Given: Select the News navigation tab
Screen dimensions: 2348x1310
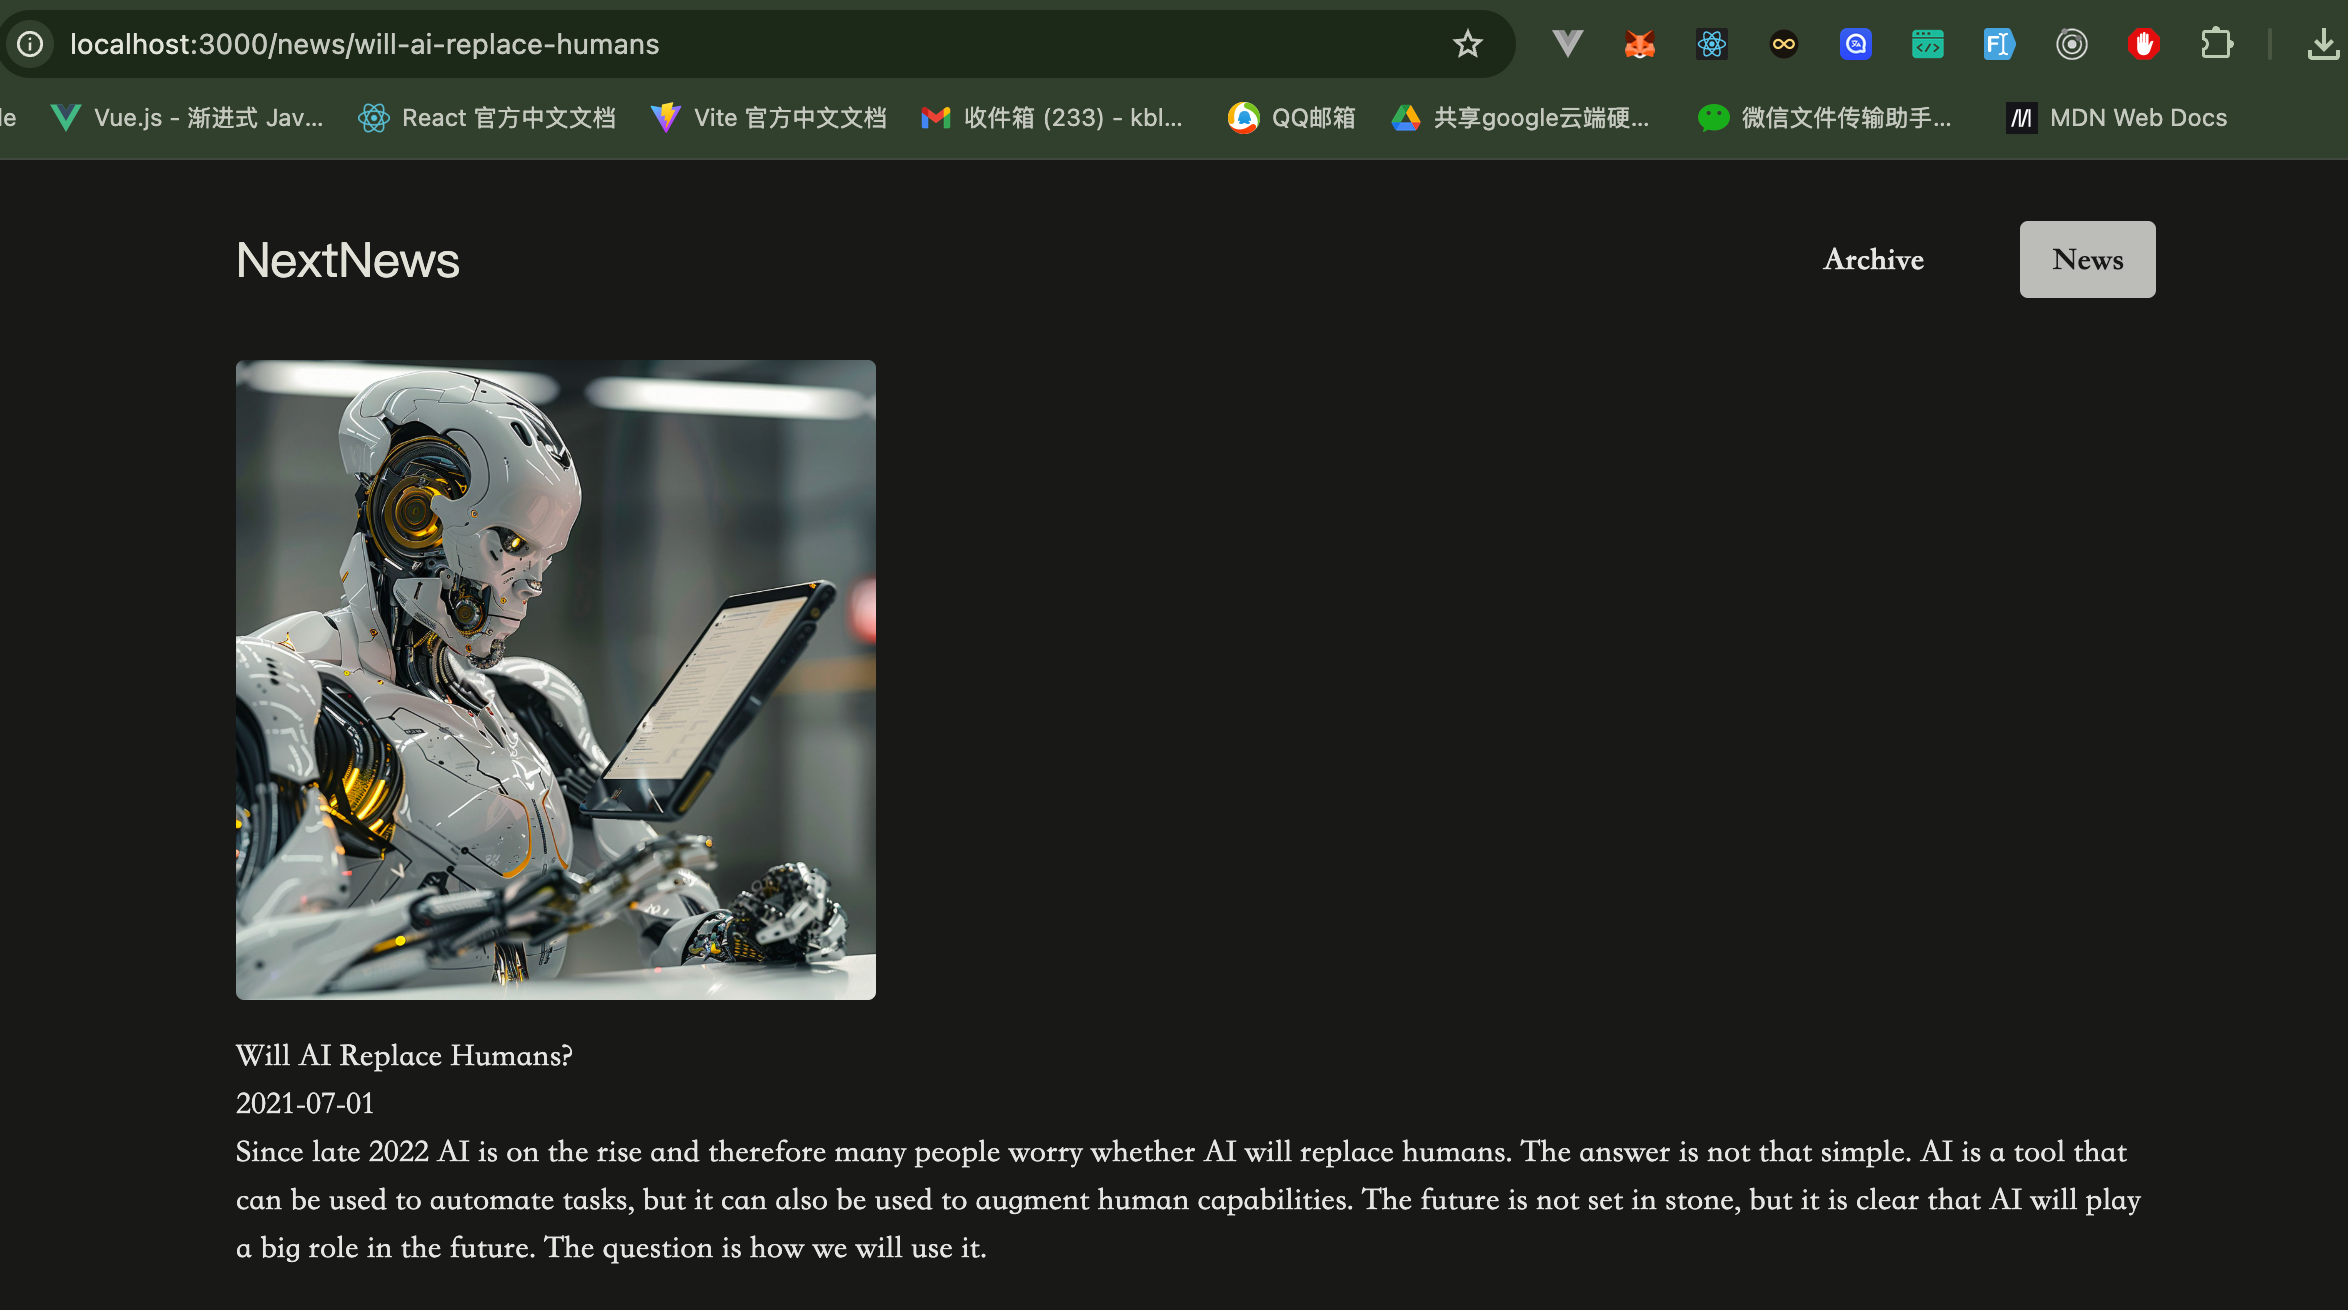Looking at the screenshot, I should [2087, 259].
